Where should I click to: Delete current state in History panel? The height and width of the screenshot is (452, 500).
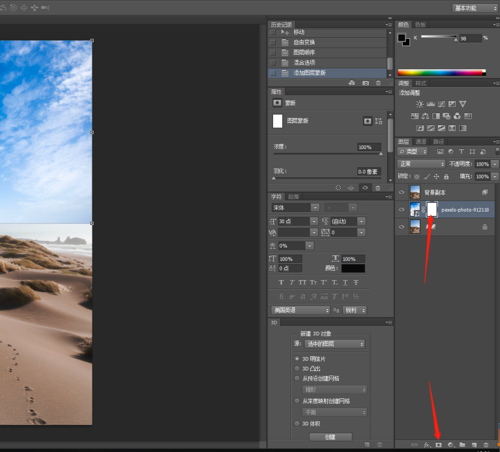coord(378,83)
